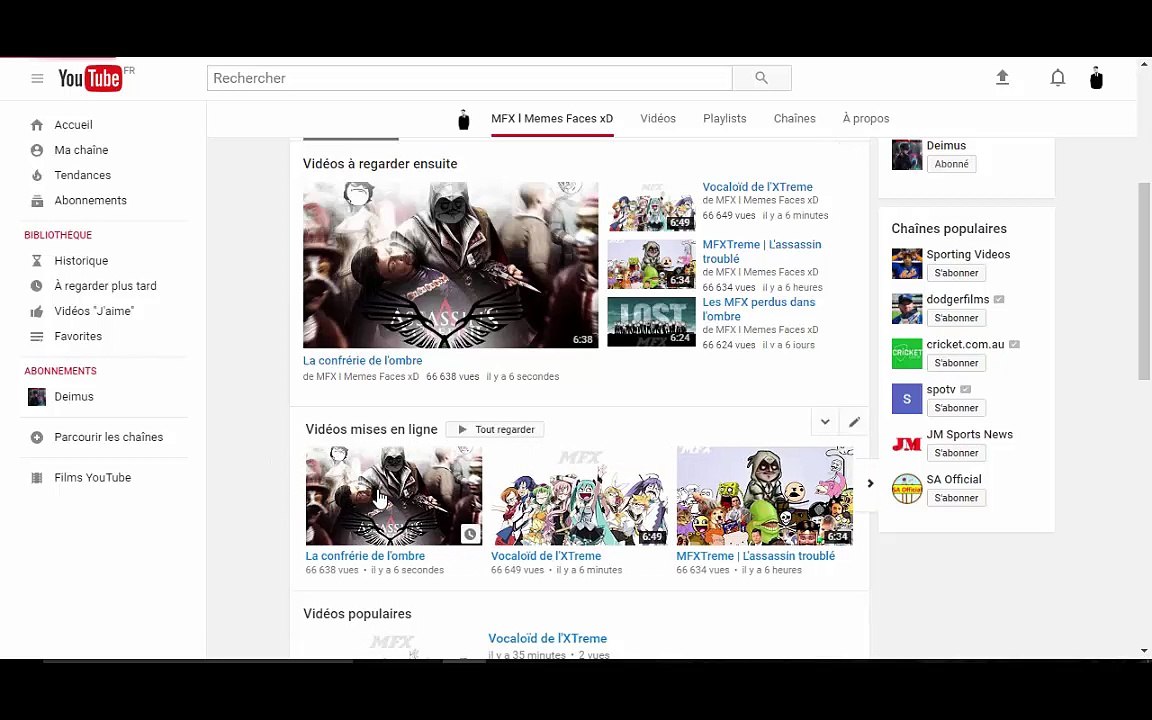Open the Les MFX perdus LOST thumbnail

[651, 322]
